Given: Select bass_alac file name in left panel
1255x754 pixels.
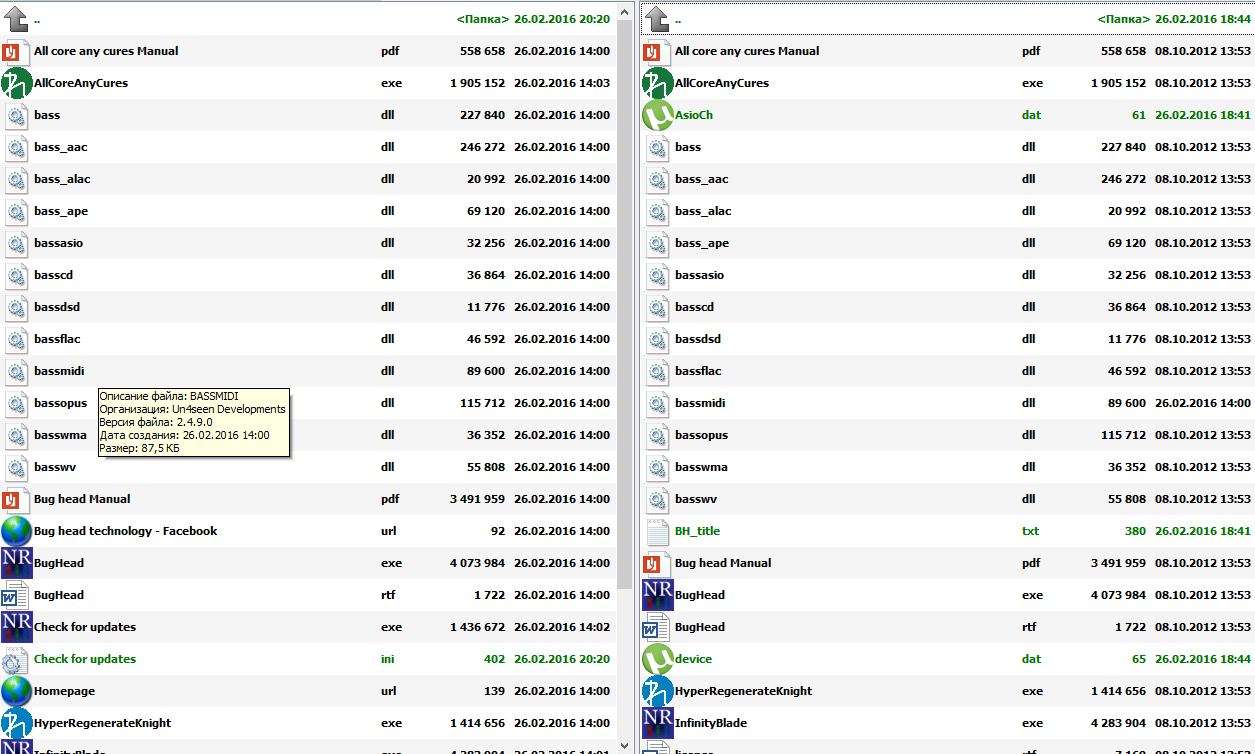Looking at the screenshot, I should point(62,179).
